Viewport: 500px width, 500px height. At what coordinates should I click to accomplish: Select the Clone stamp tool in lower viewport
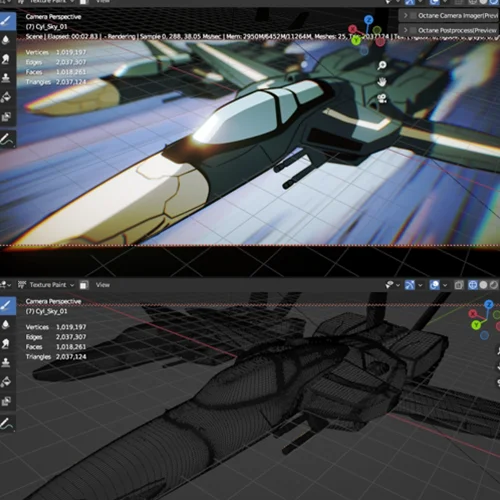pyautogui.click(x=6, y=362)
